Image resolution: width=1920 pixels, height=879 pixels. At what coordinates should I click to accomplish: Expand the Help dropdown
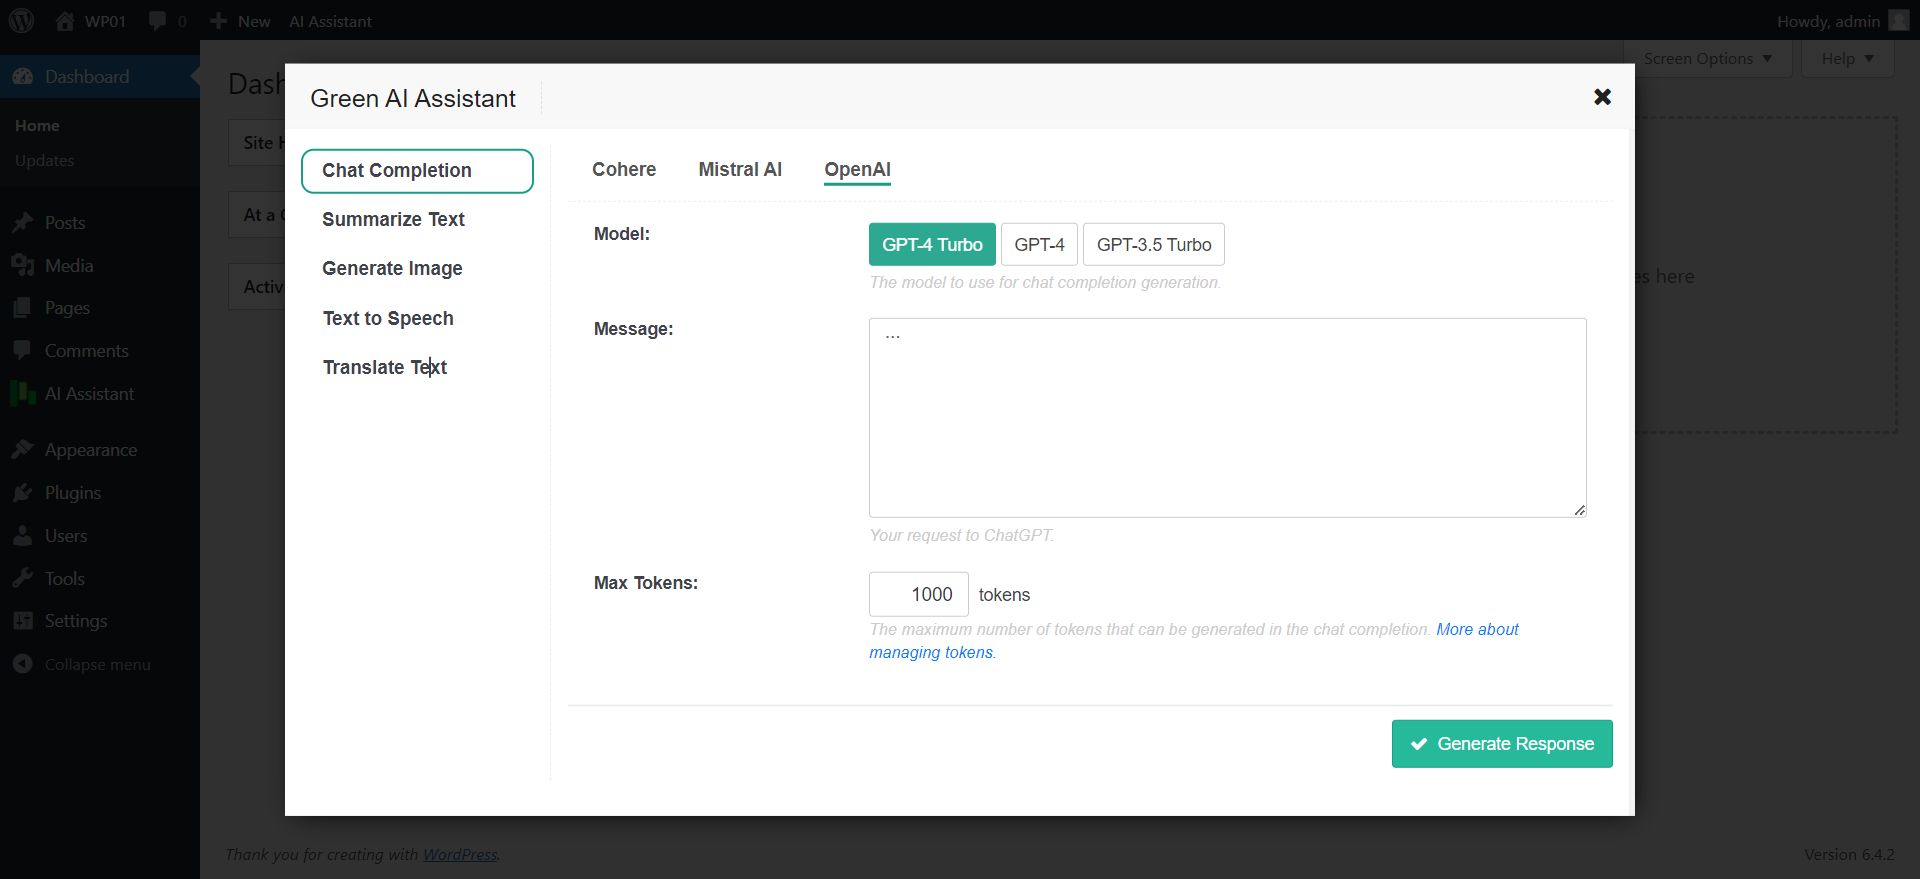click(1847, 59)
